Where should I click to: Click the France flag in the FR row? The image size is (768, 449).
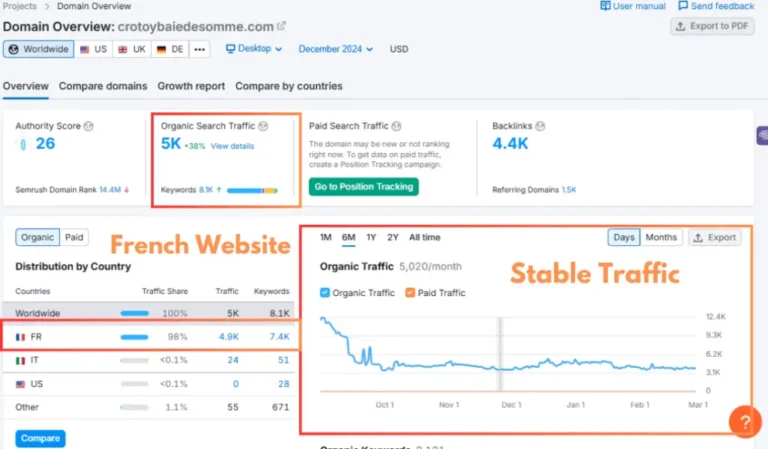coord(20,337)
